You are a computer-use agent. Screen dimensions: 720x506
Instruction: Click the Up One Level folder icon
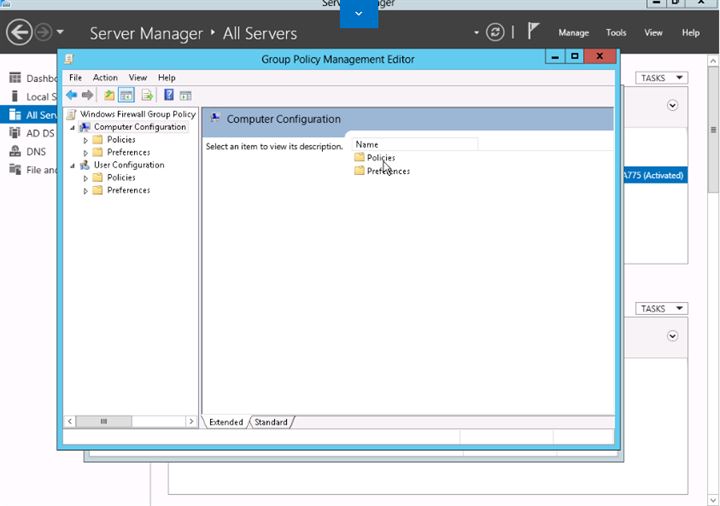click(x=109, y=95)
